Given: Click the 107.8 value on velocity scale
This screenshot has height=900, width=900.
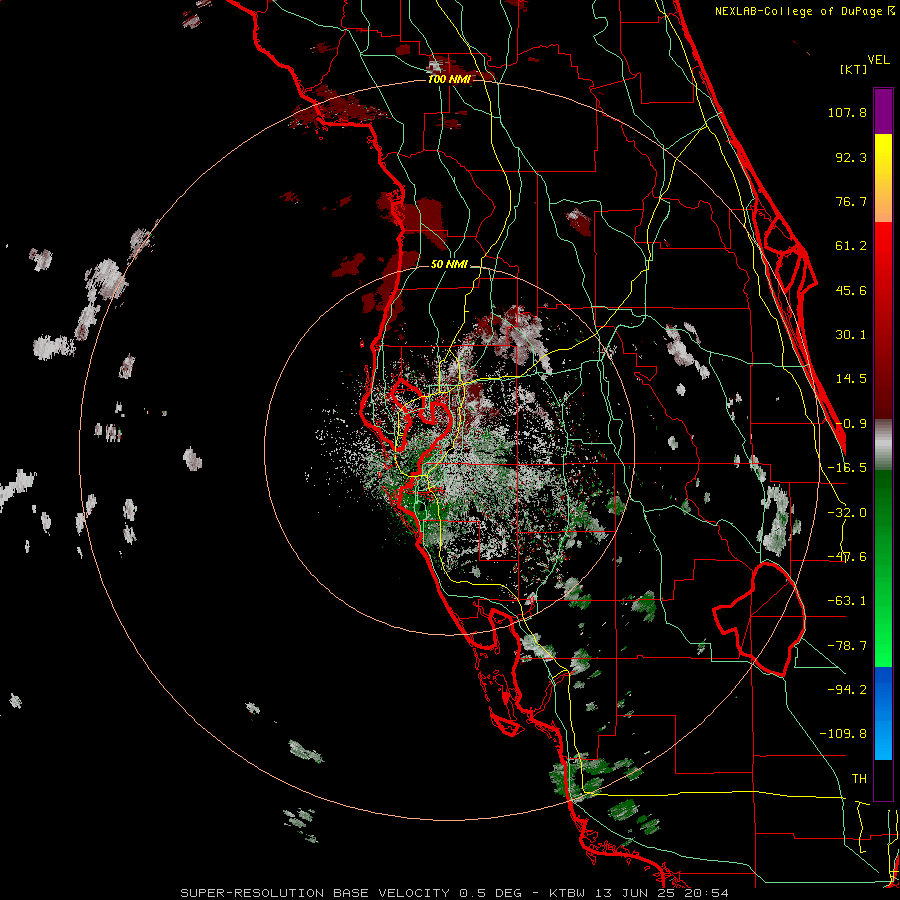Looking at the screenshot, I should click(x=847, y=112).
